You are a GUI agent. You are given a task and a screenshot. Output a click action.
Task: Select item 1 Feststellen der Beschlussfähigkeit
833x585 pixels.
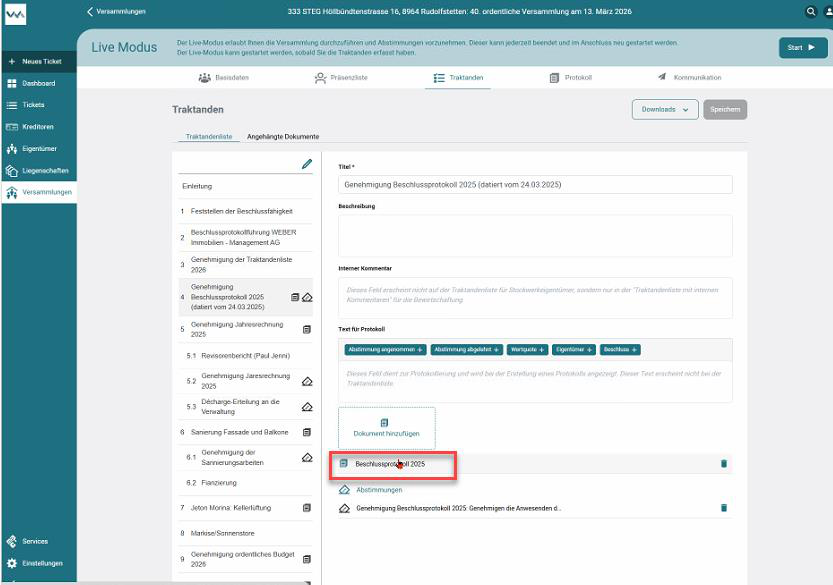click(245, 211)
